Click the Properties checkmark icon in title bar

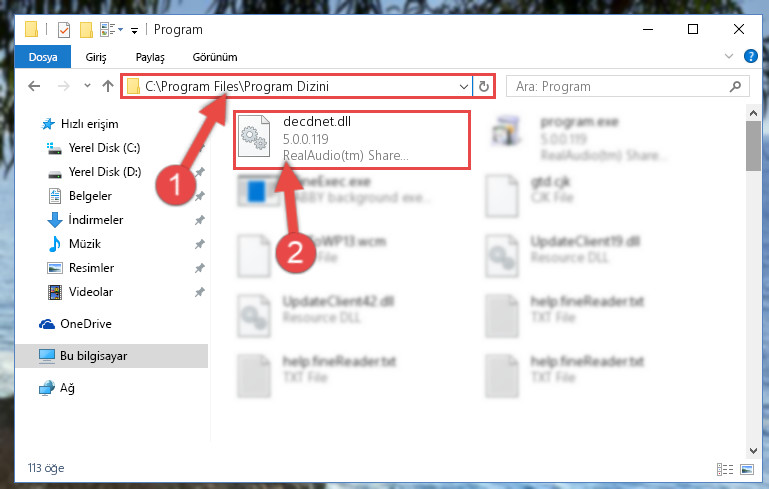pos(64,30)
